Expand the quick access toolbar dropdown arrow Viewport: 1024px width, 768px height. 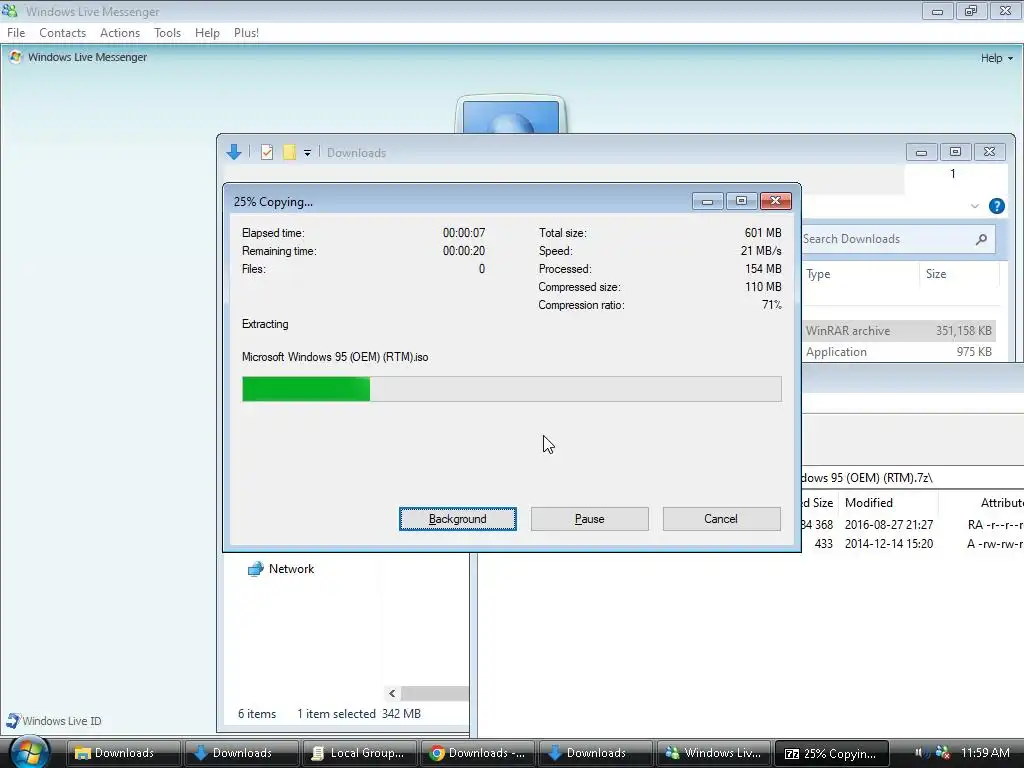click(307, 153)
